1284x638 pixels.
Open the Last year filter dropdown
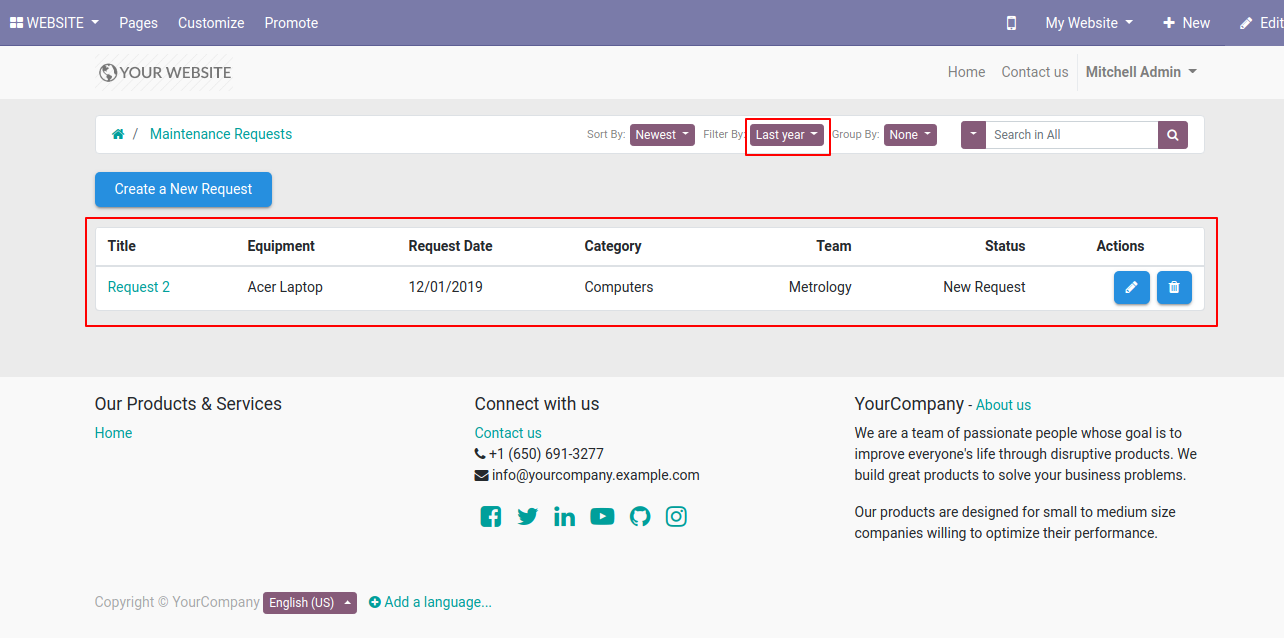(787, 135)
